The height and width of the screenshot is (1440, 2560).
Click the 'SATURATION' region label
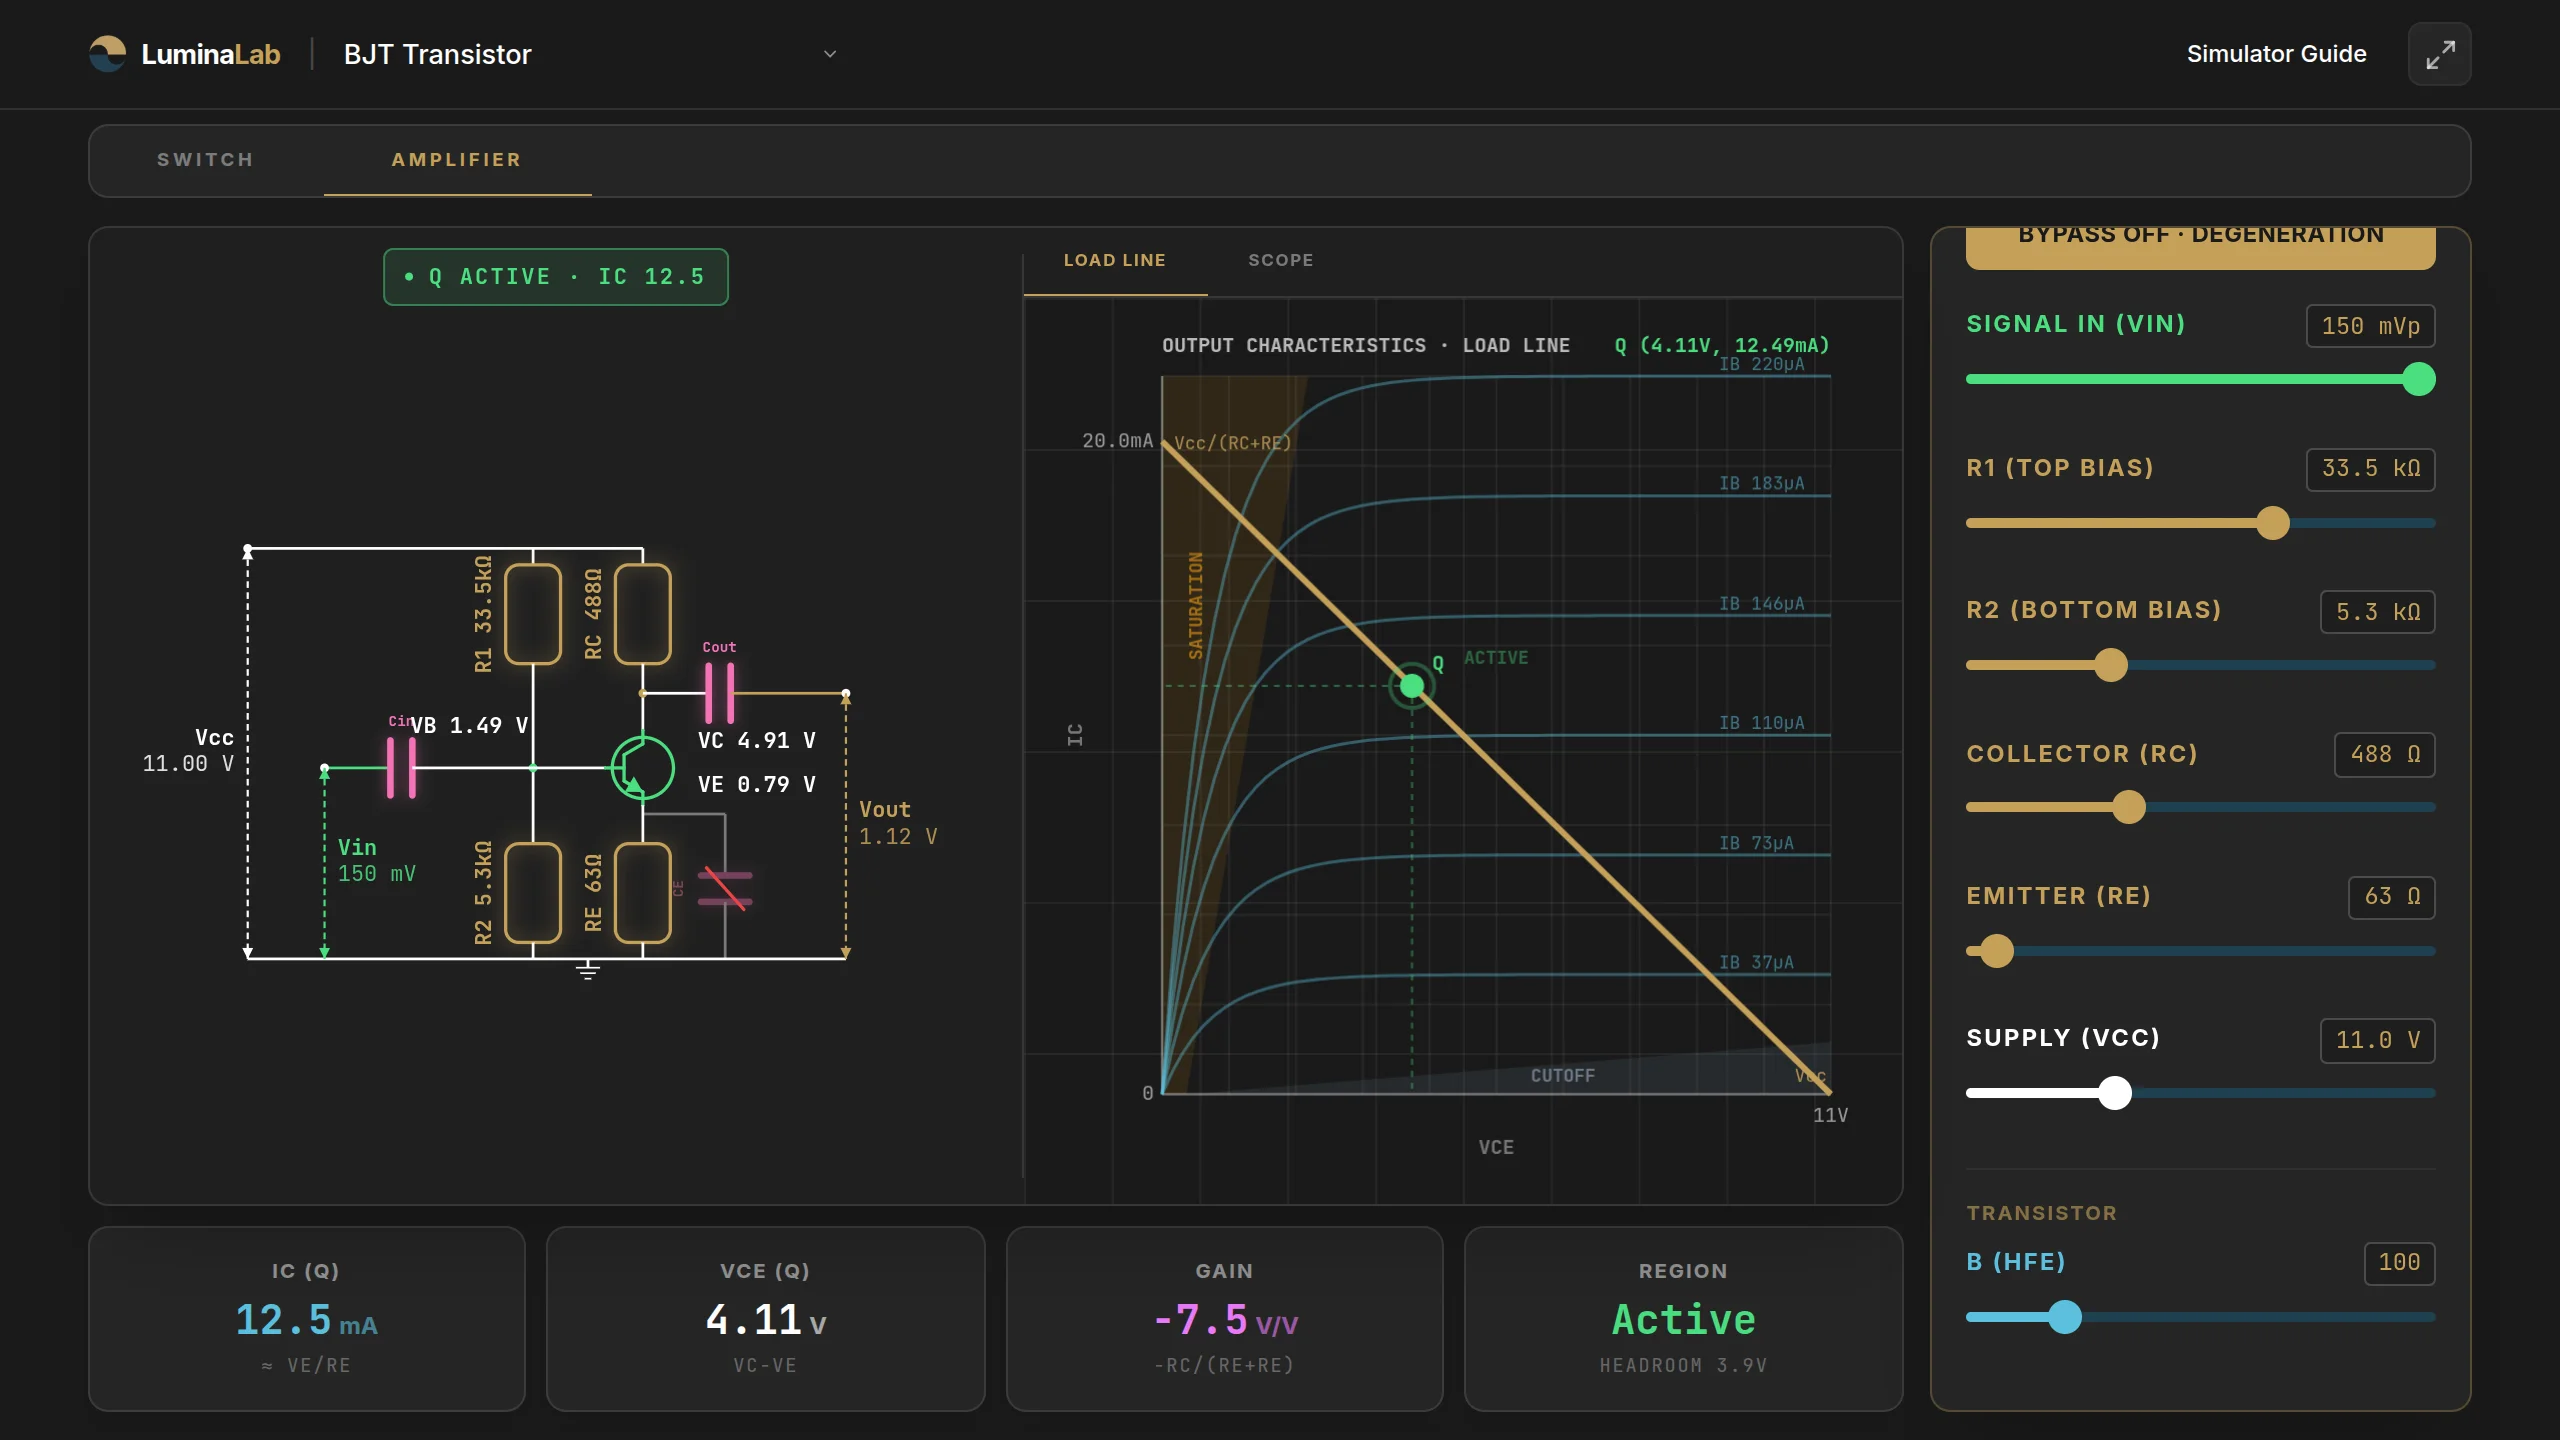pyautogui.click(x=1196, y=606)
